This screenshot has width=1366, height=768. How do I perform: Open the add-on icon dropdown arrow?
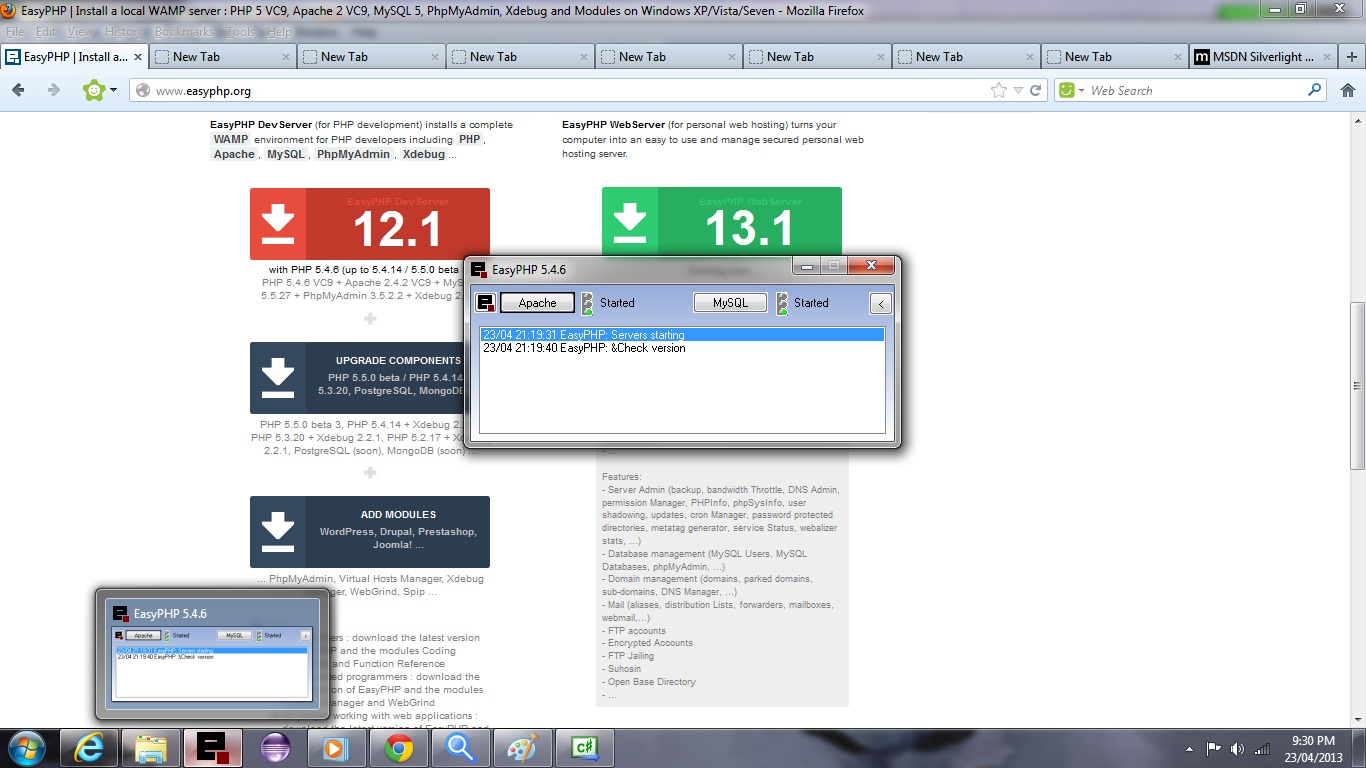coord(113,90)
